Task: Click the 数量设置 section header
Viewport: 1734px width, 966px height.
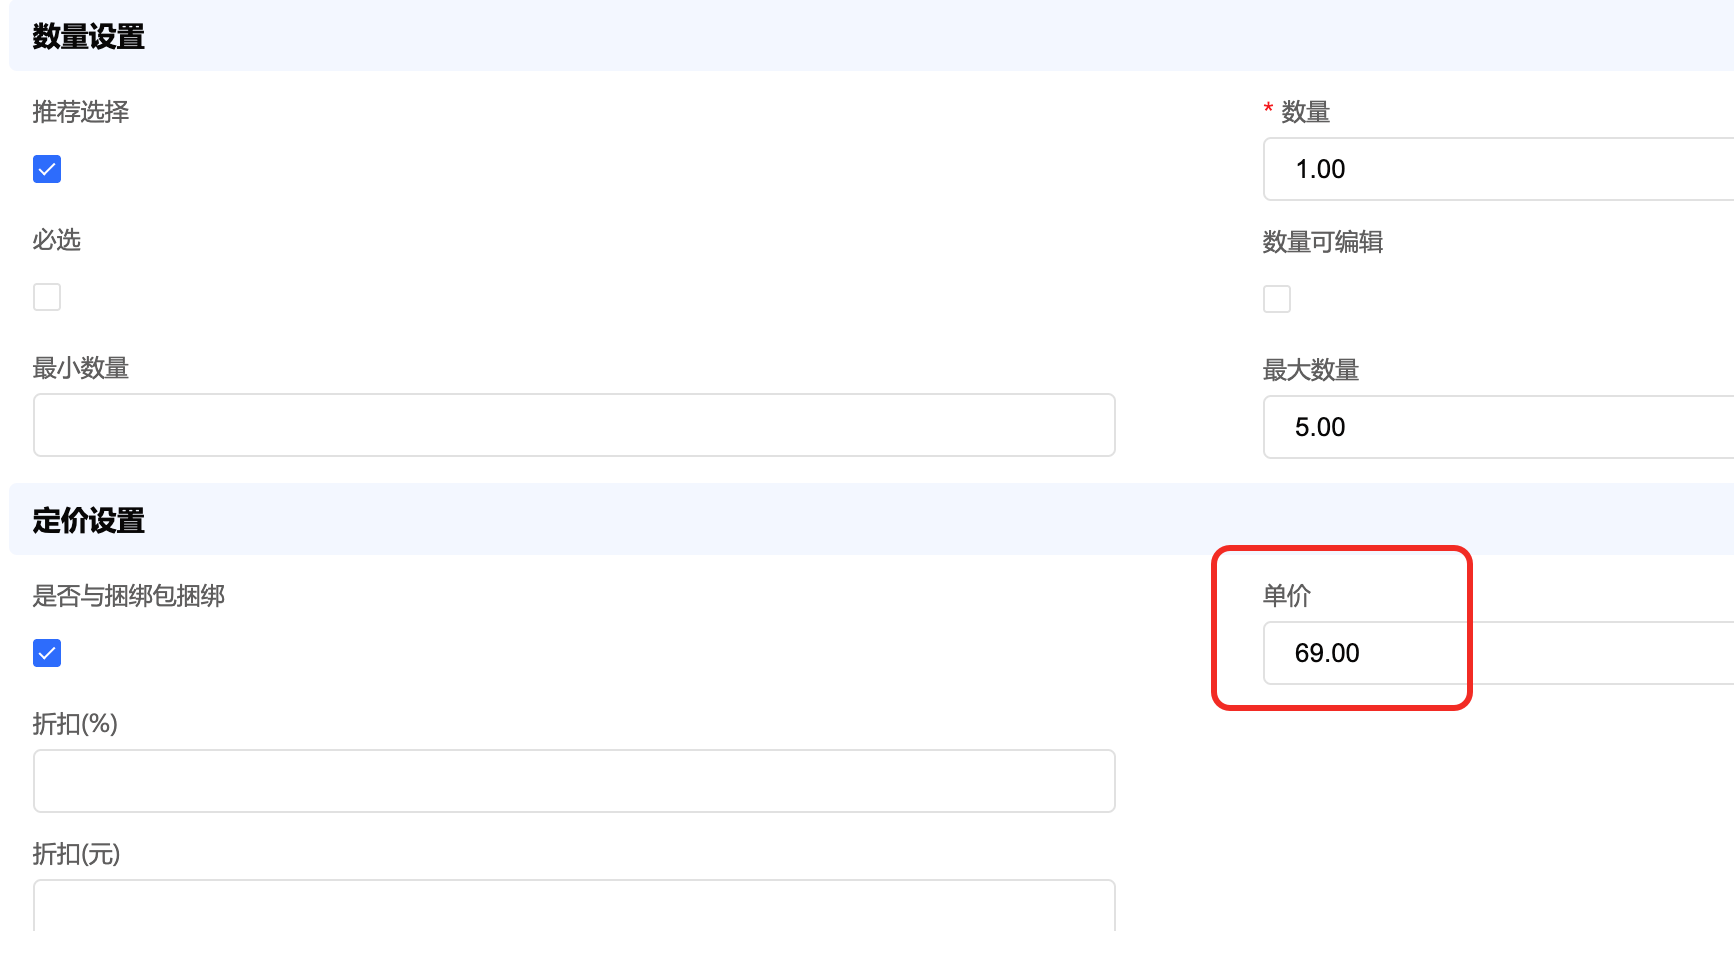Action: (x=89, y=37)
